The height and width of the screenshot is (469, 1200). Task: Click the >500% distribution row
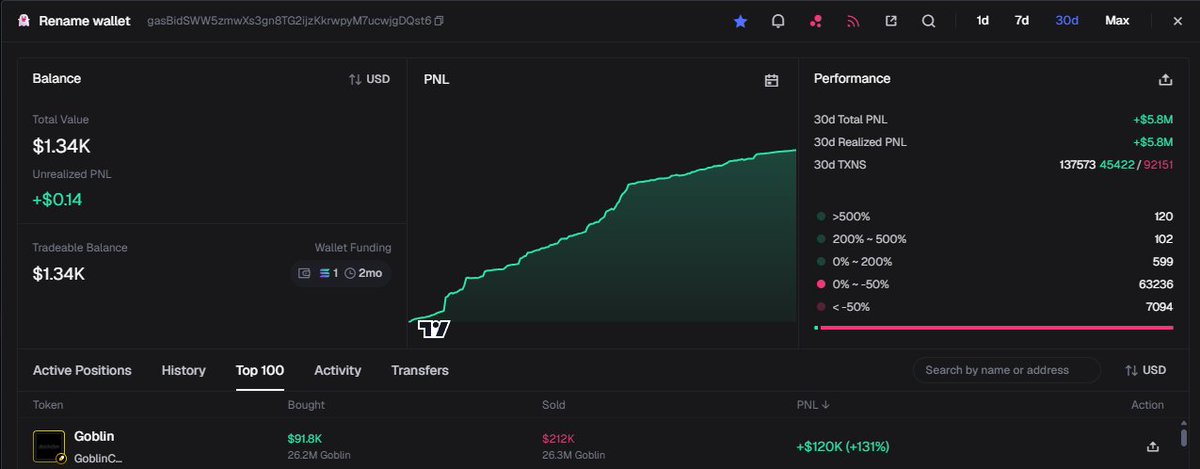pos(993,216)
